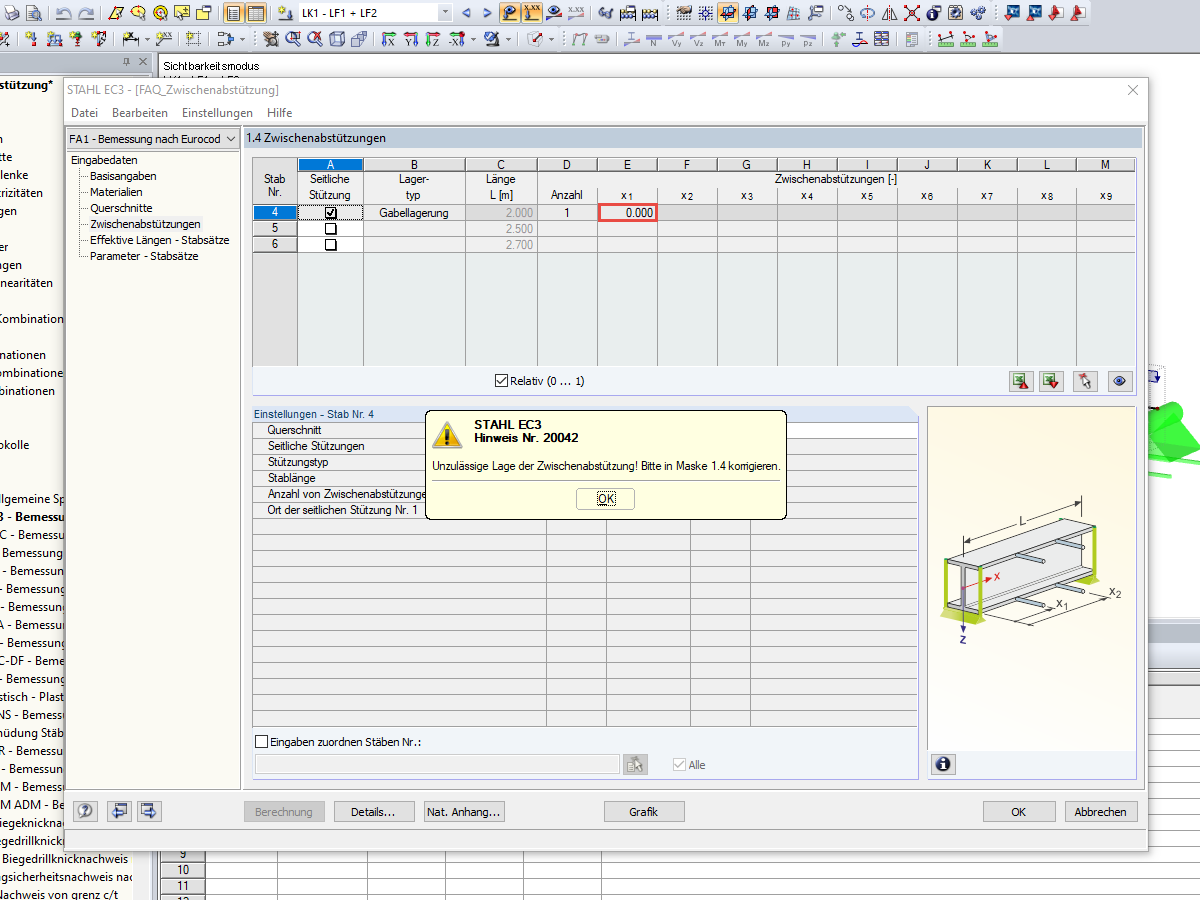Viewport: 1200px width, 900px height.
Task: Confirm the Hinweis 20042 warning with OK
Action: click(605, 498)
